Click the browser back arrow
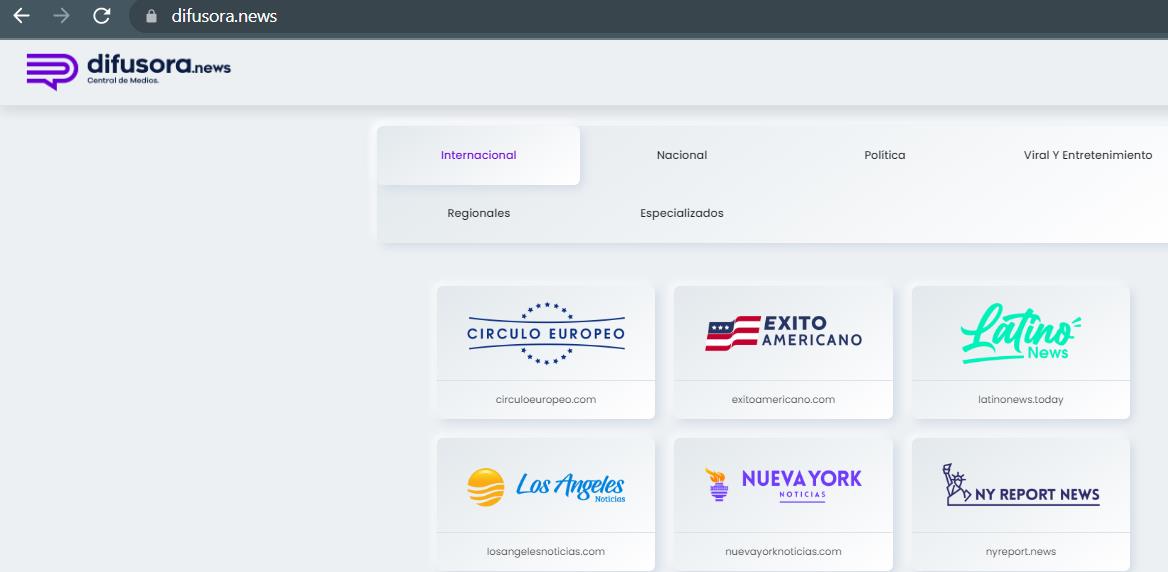Image resolution: width=1168 pixels, height=572 pixels. click(x=21, y=16)
